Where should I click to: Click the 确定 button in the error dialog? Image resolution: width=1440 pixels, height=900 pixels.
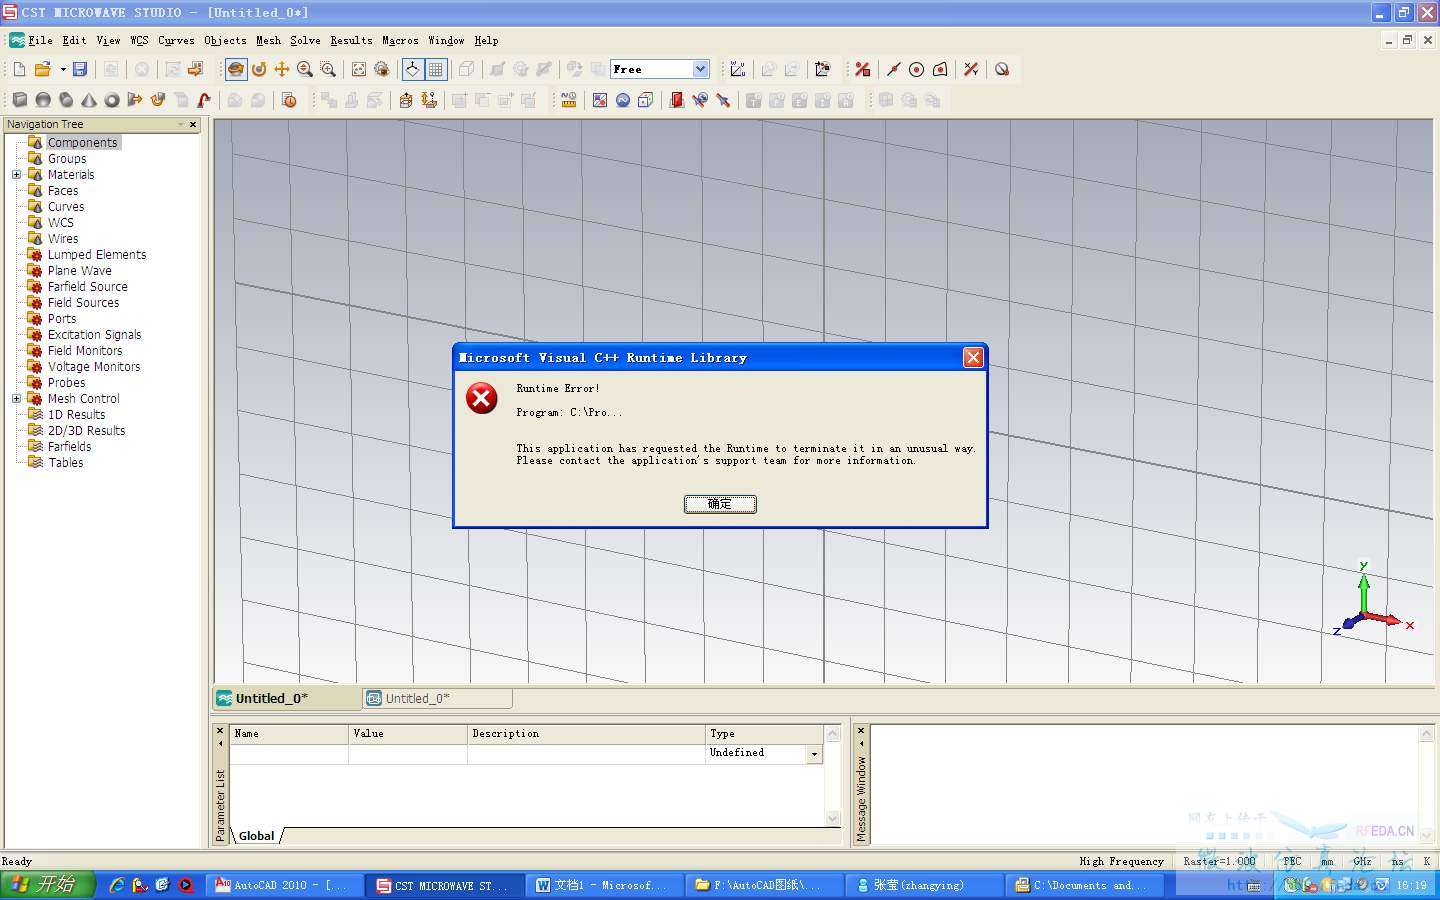[720, 504]
